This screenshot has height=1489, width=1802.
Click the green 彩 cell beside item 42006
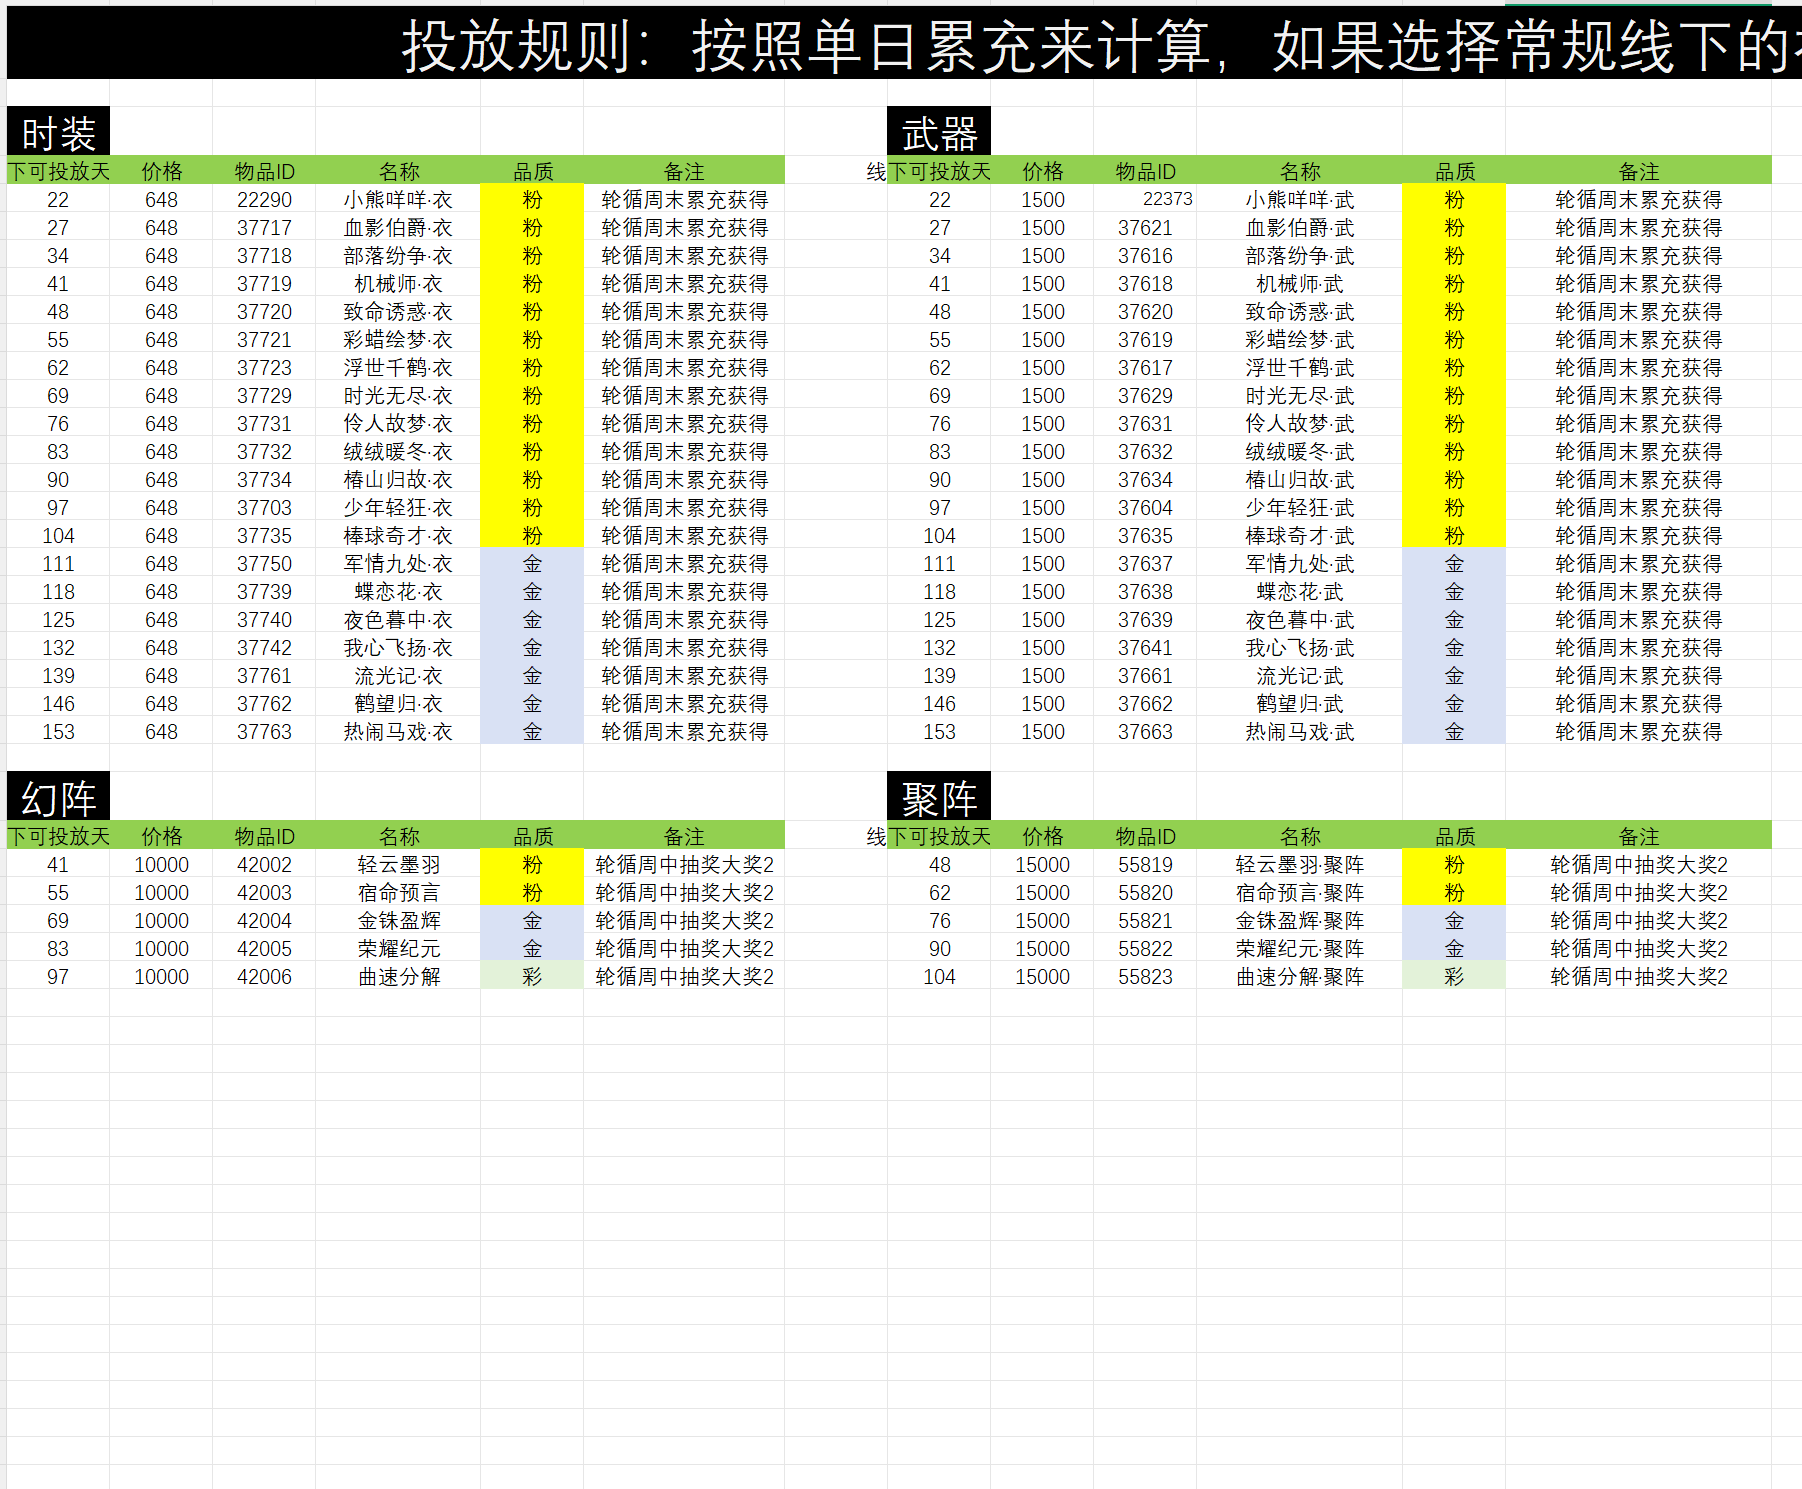532,977
